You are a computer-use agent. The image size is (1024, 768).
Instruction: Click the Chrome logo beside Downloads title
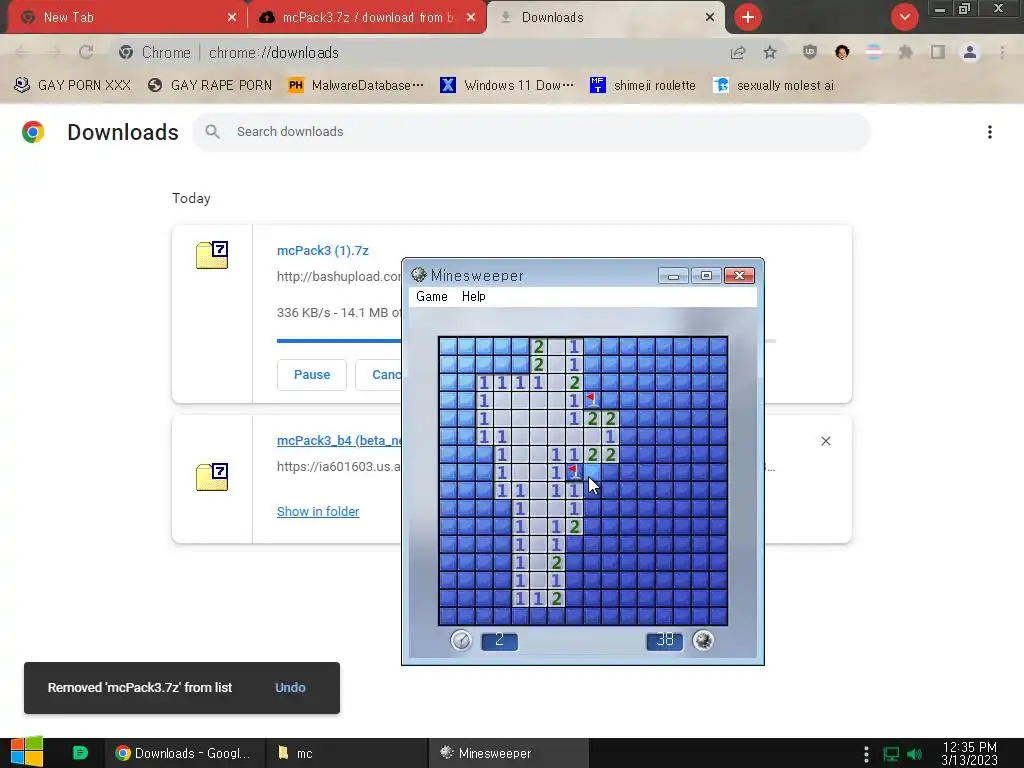point(33,132)
